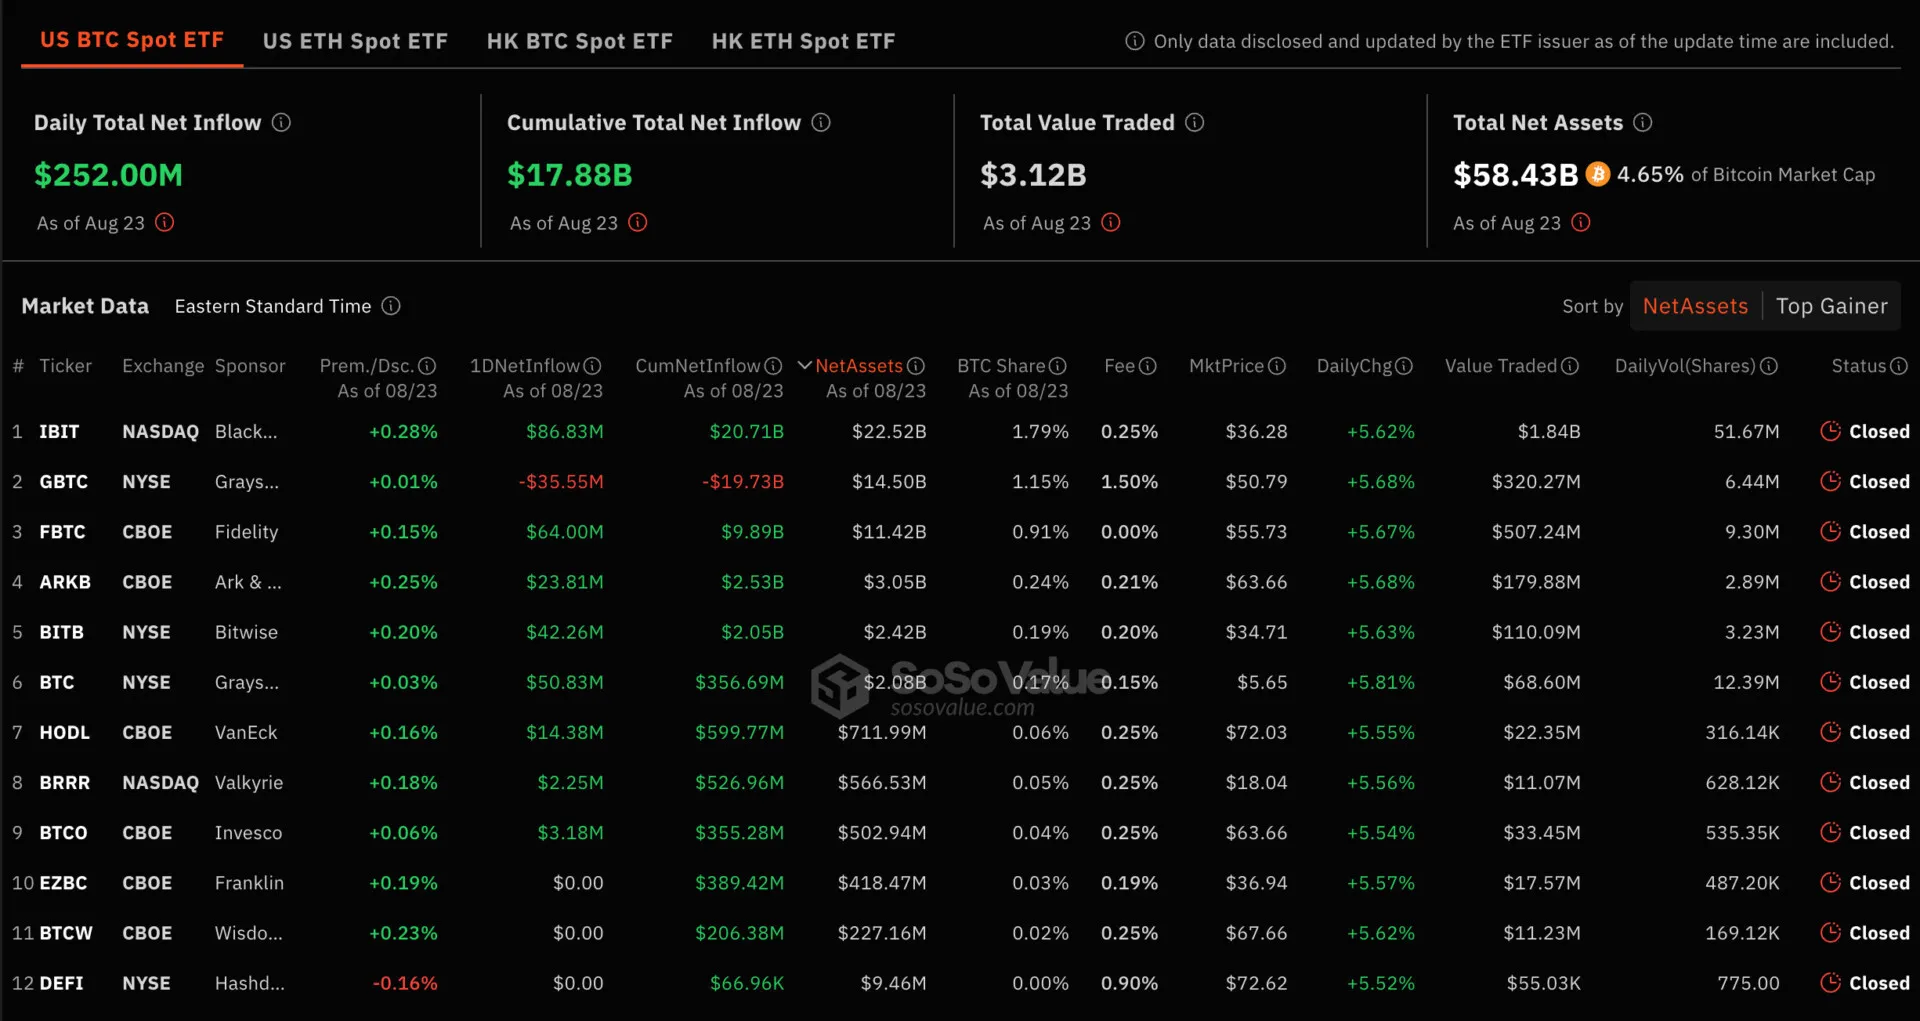This screenshot has width=1920, height=1021.
Task: Switch to the US ETH Spot ETF tab
Action: point(355,41)
